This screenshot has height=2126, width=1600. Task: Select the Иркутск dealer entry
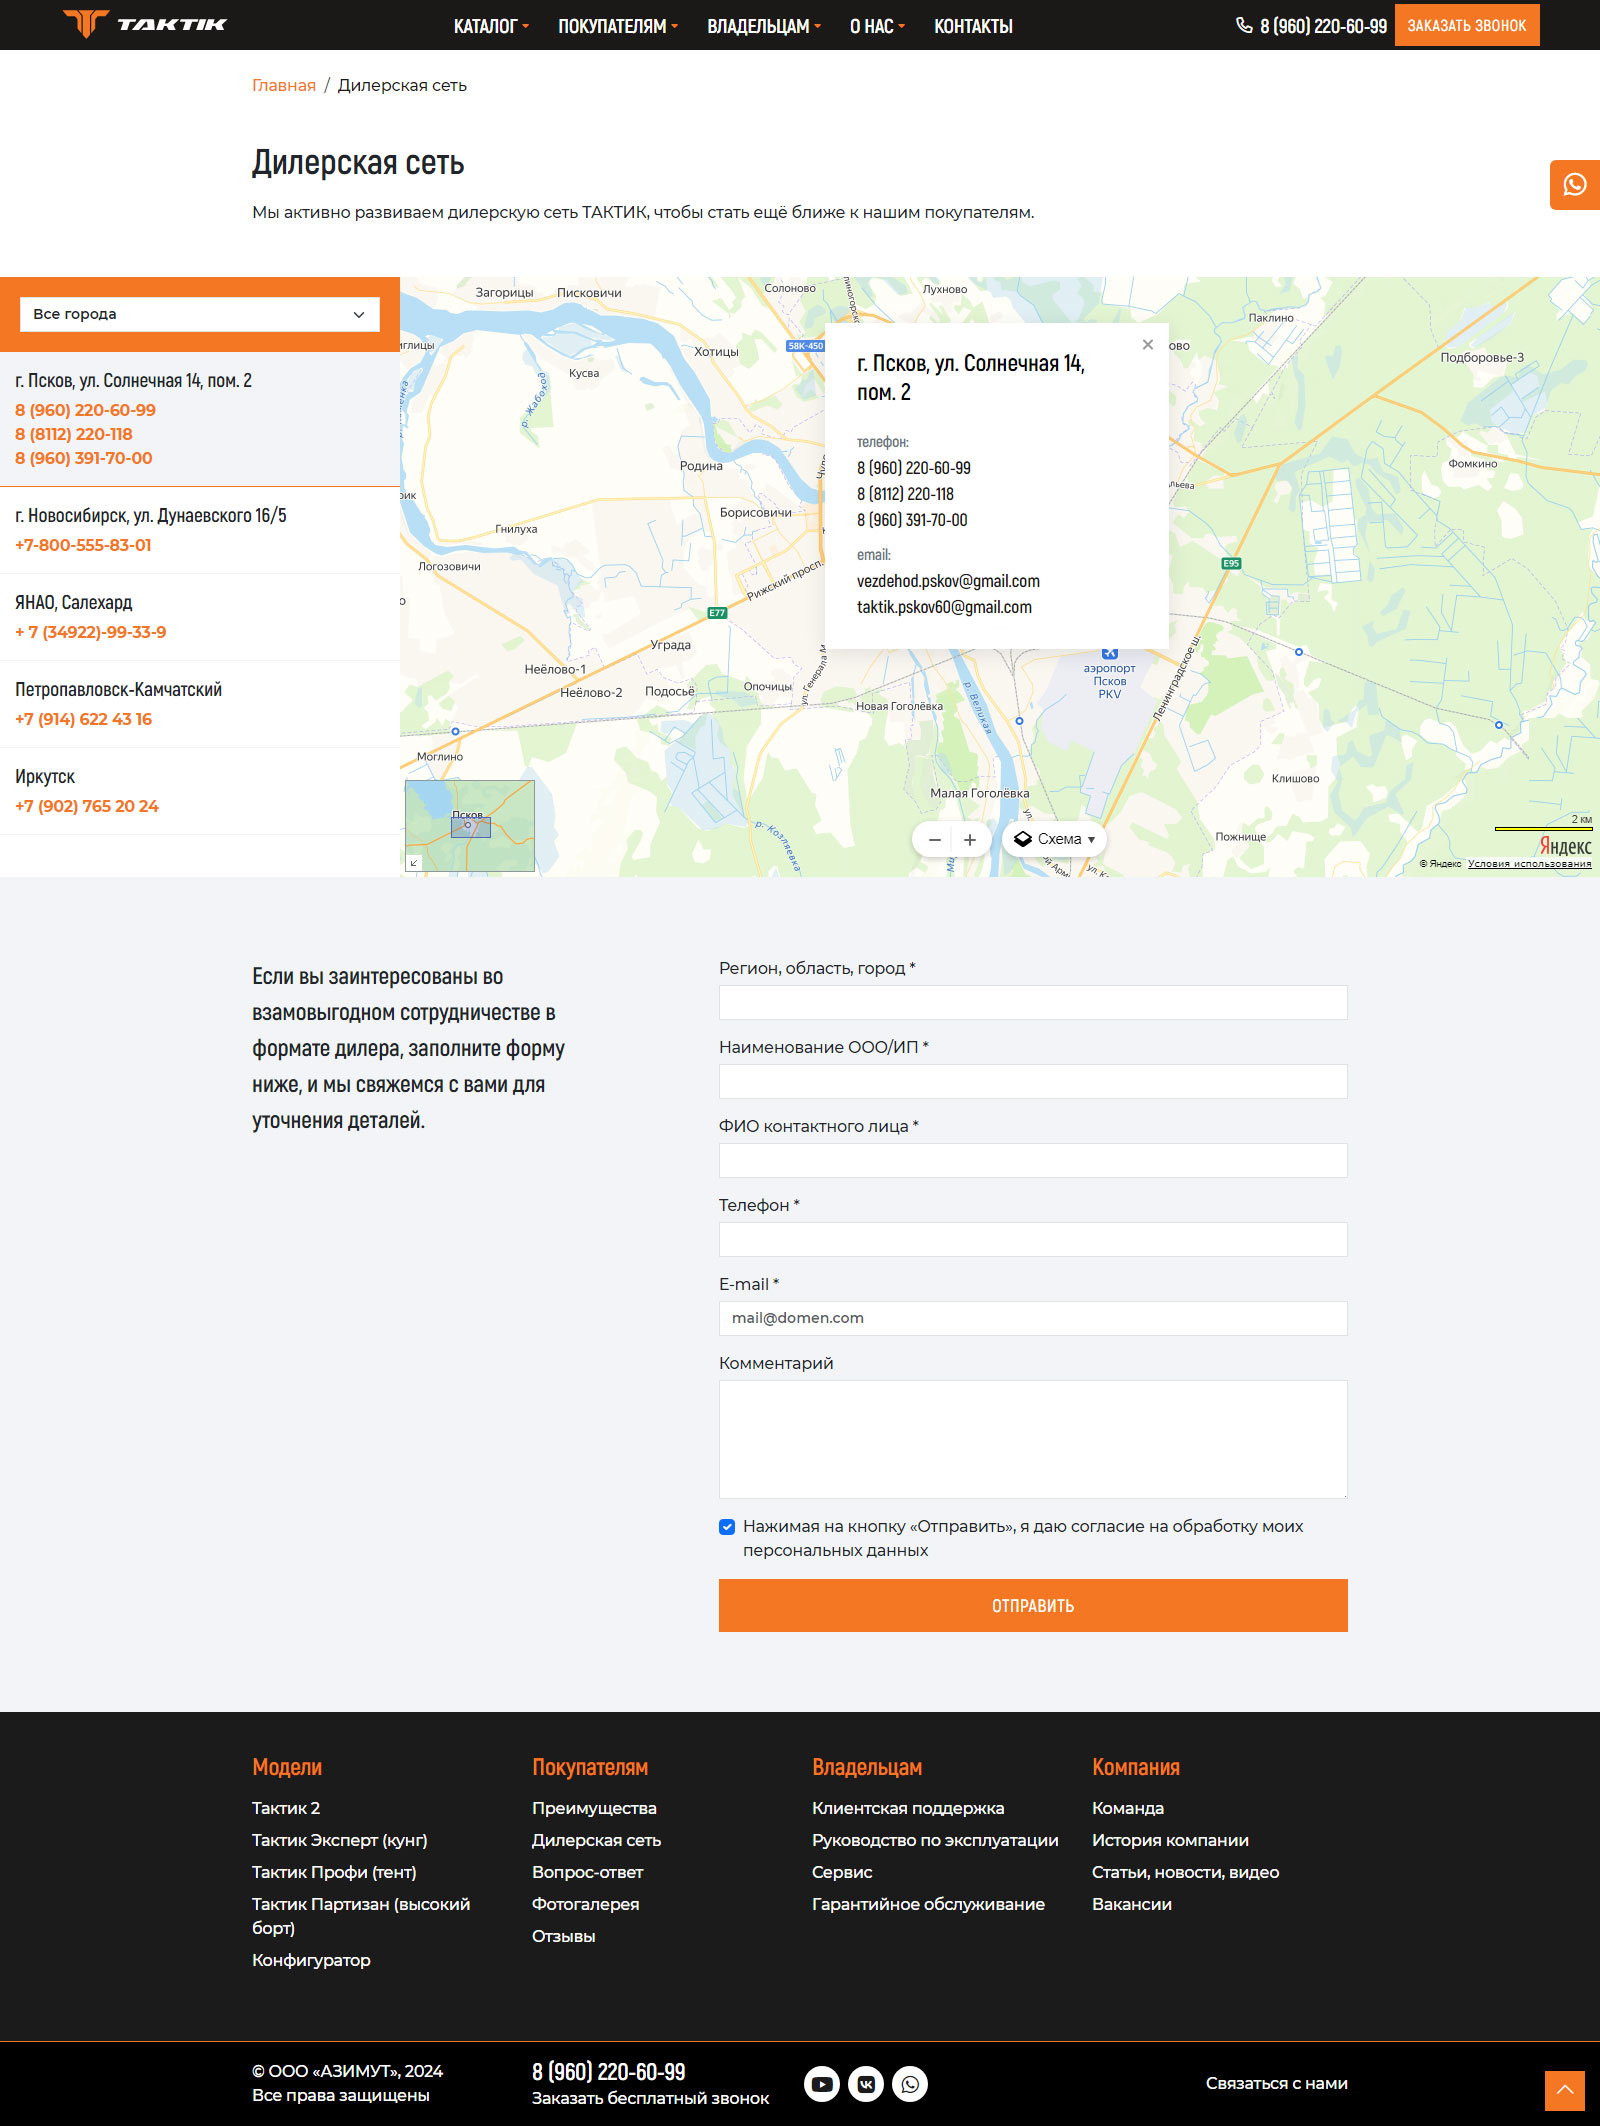tap(200, 791)
